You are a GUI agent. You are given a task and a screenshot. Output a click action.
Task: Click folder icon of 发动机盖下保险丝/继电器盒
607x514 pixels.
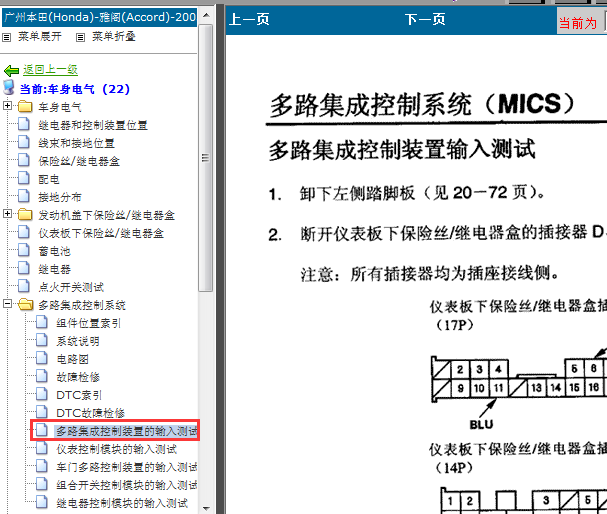[x=25, y=214]
